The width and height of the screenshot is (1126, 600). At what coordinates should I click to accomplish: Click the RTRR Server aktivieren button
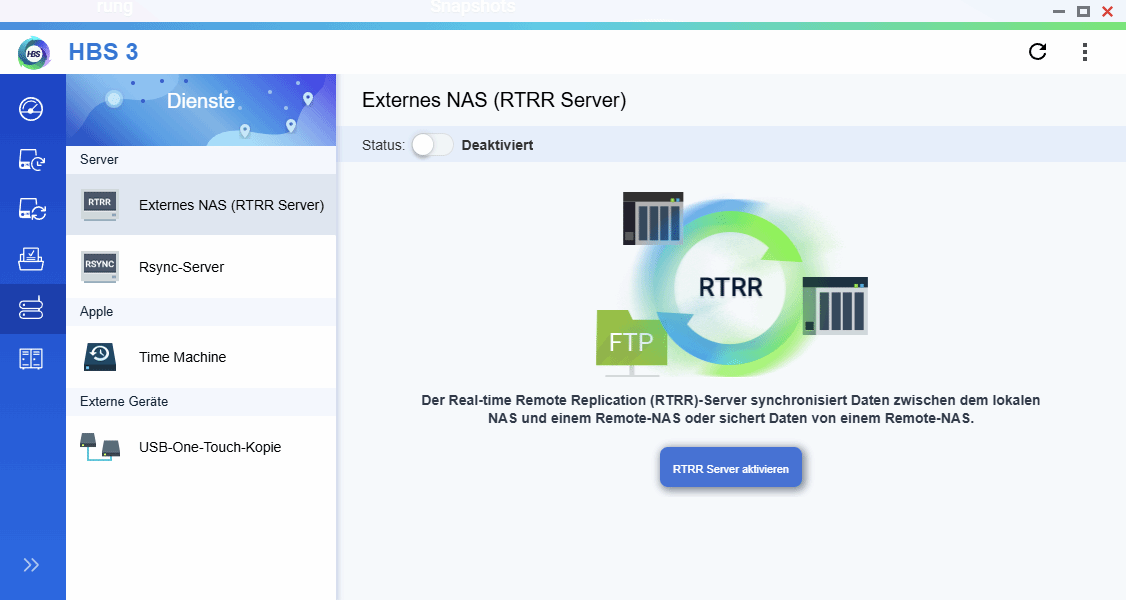(x=730, y=467)
